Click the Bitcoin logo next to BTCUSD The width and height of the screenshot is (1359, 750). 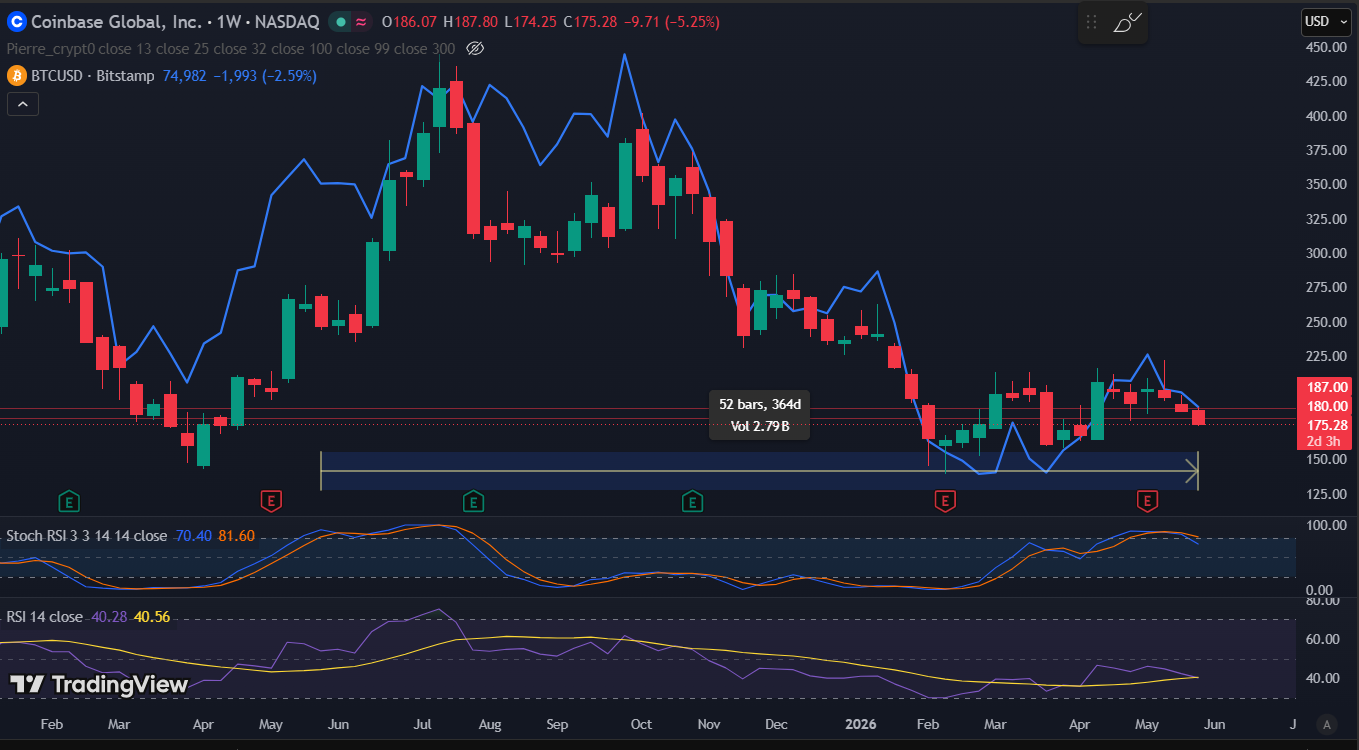[x=16, y=75]
